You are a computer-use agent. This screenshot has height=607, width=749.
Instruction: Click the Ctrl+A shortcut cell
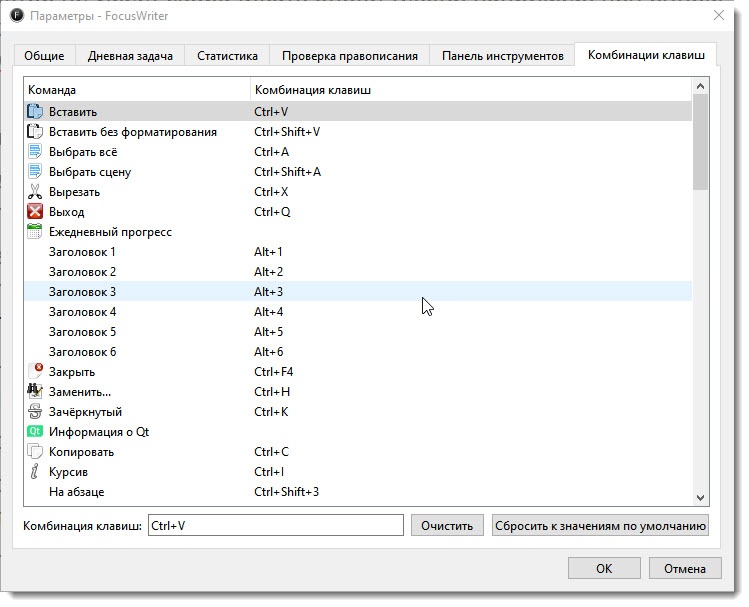[271, 152]
